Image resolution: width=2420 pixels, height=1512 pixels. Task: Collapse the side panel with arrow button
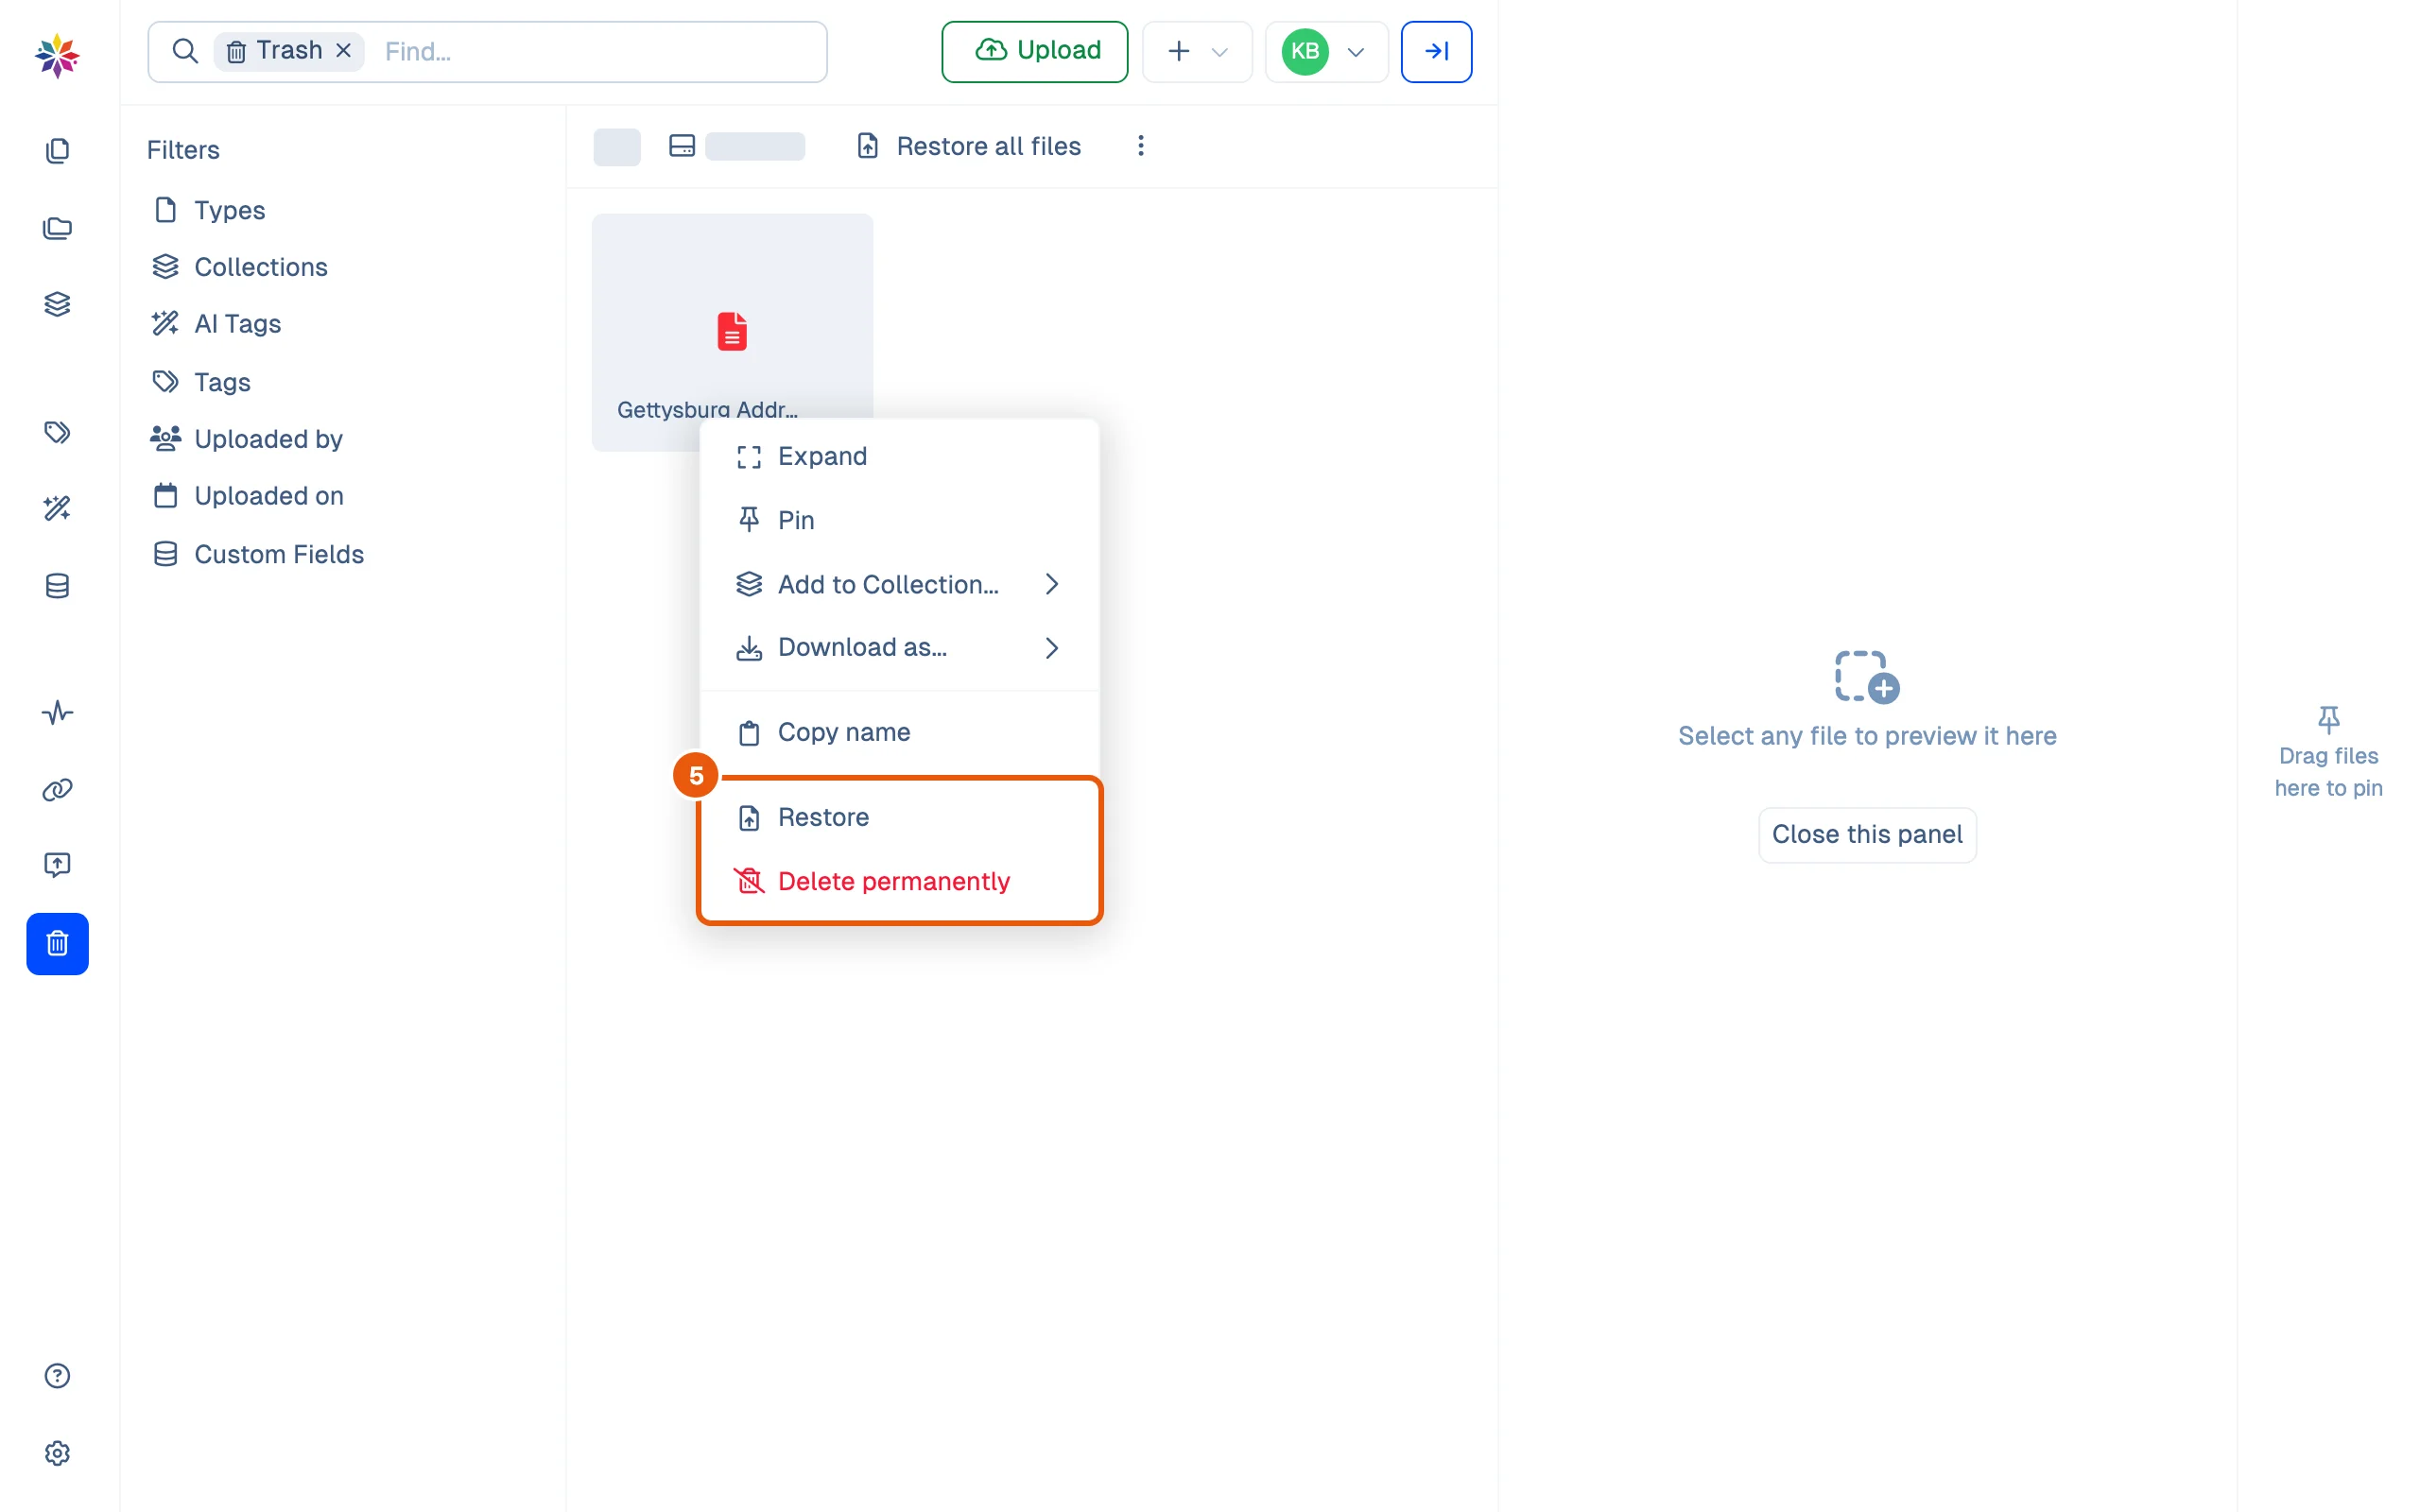pyautogui.click(x=1436, y=51)
